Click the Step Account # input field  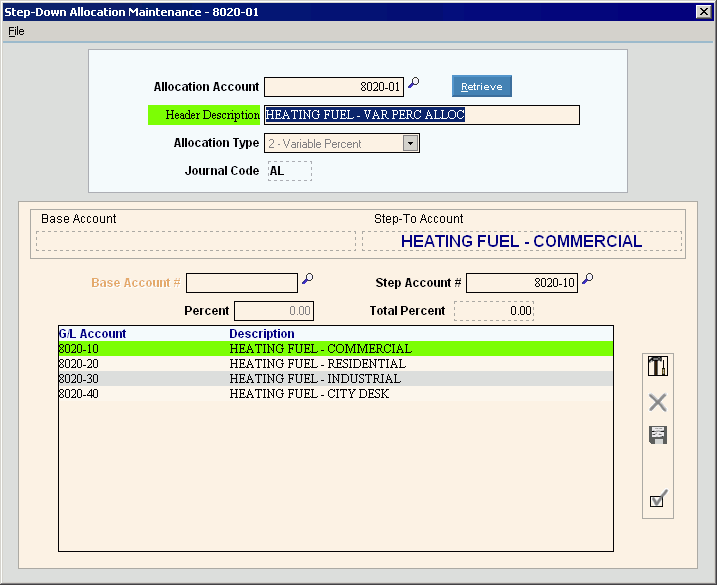(521, 283)
